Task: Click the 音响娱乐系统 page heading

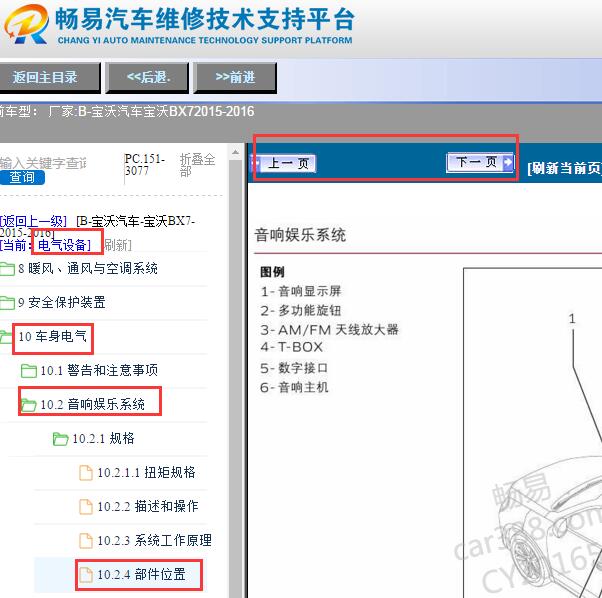Action: click(300, 235)
